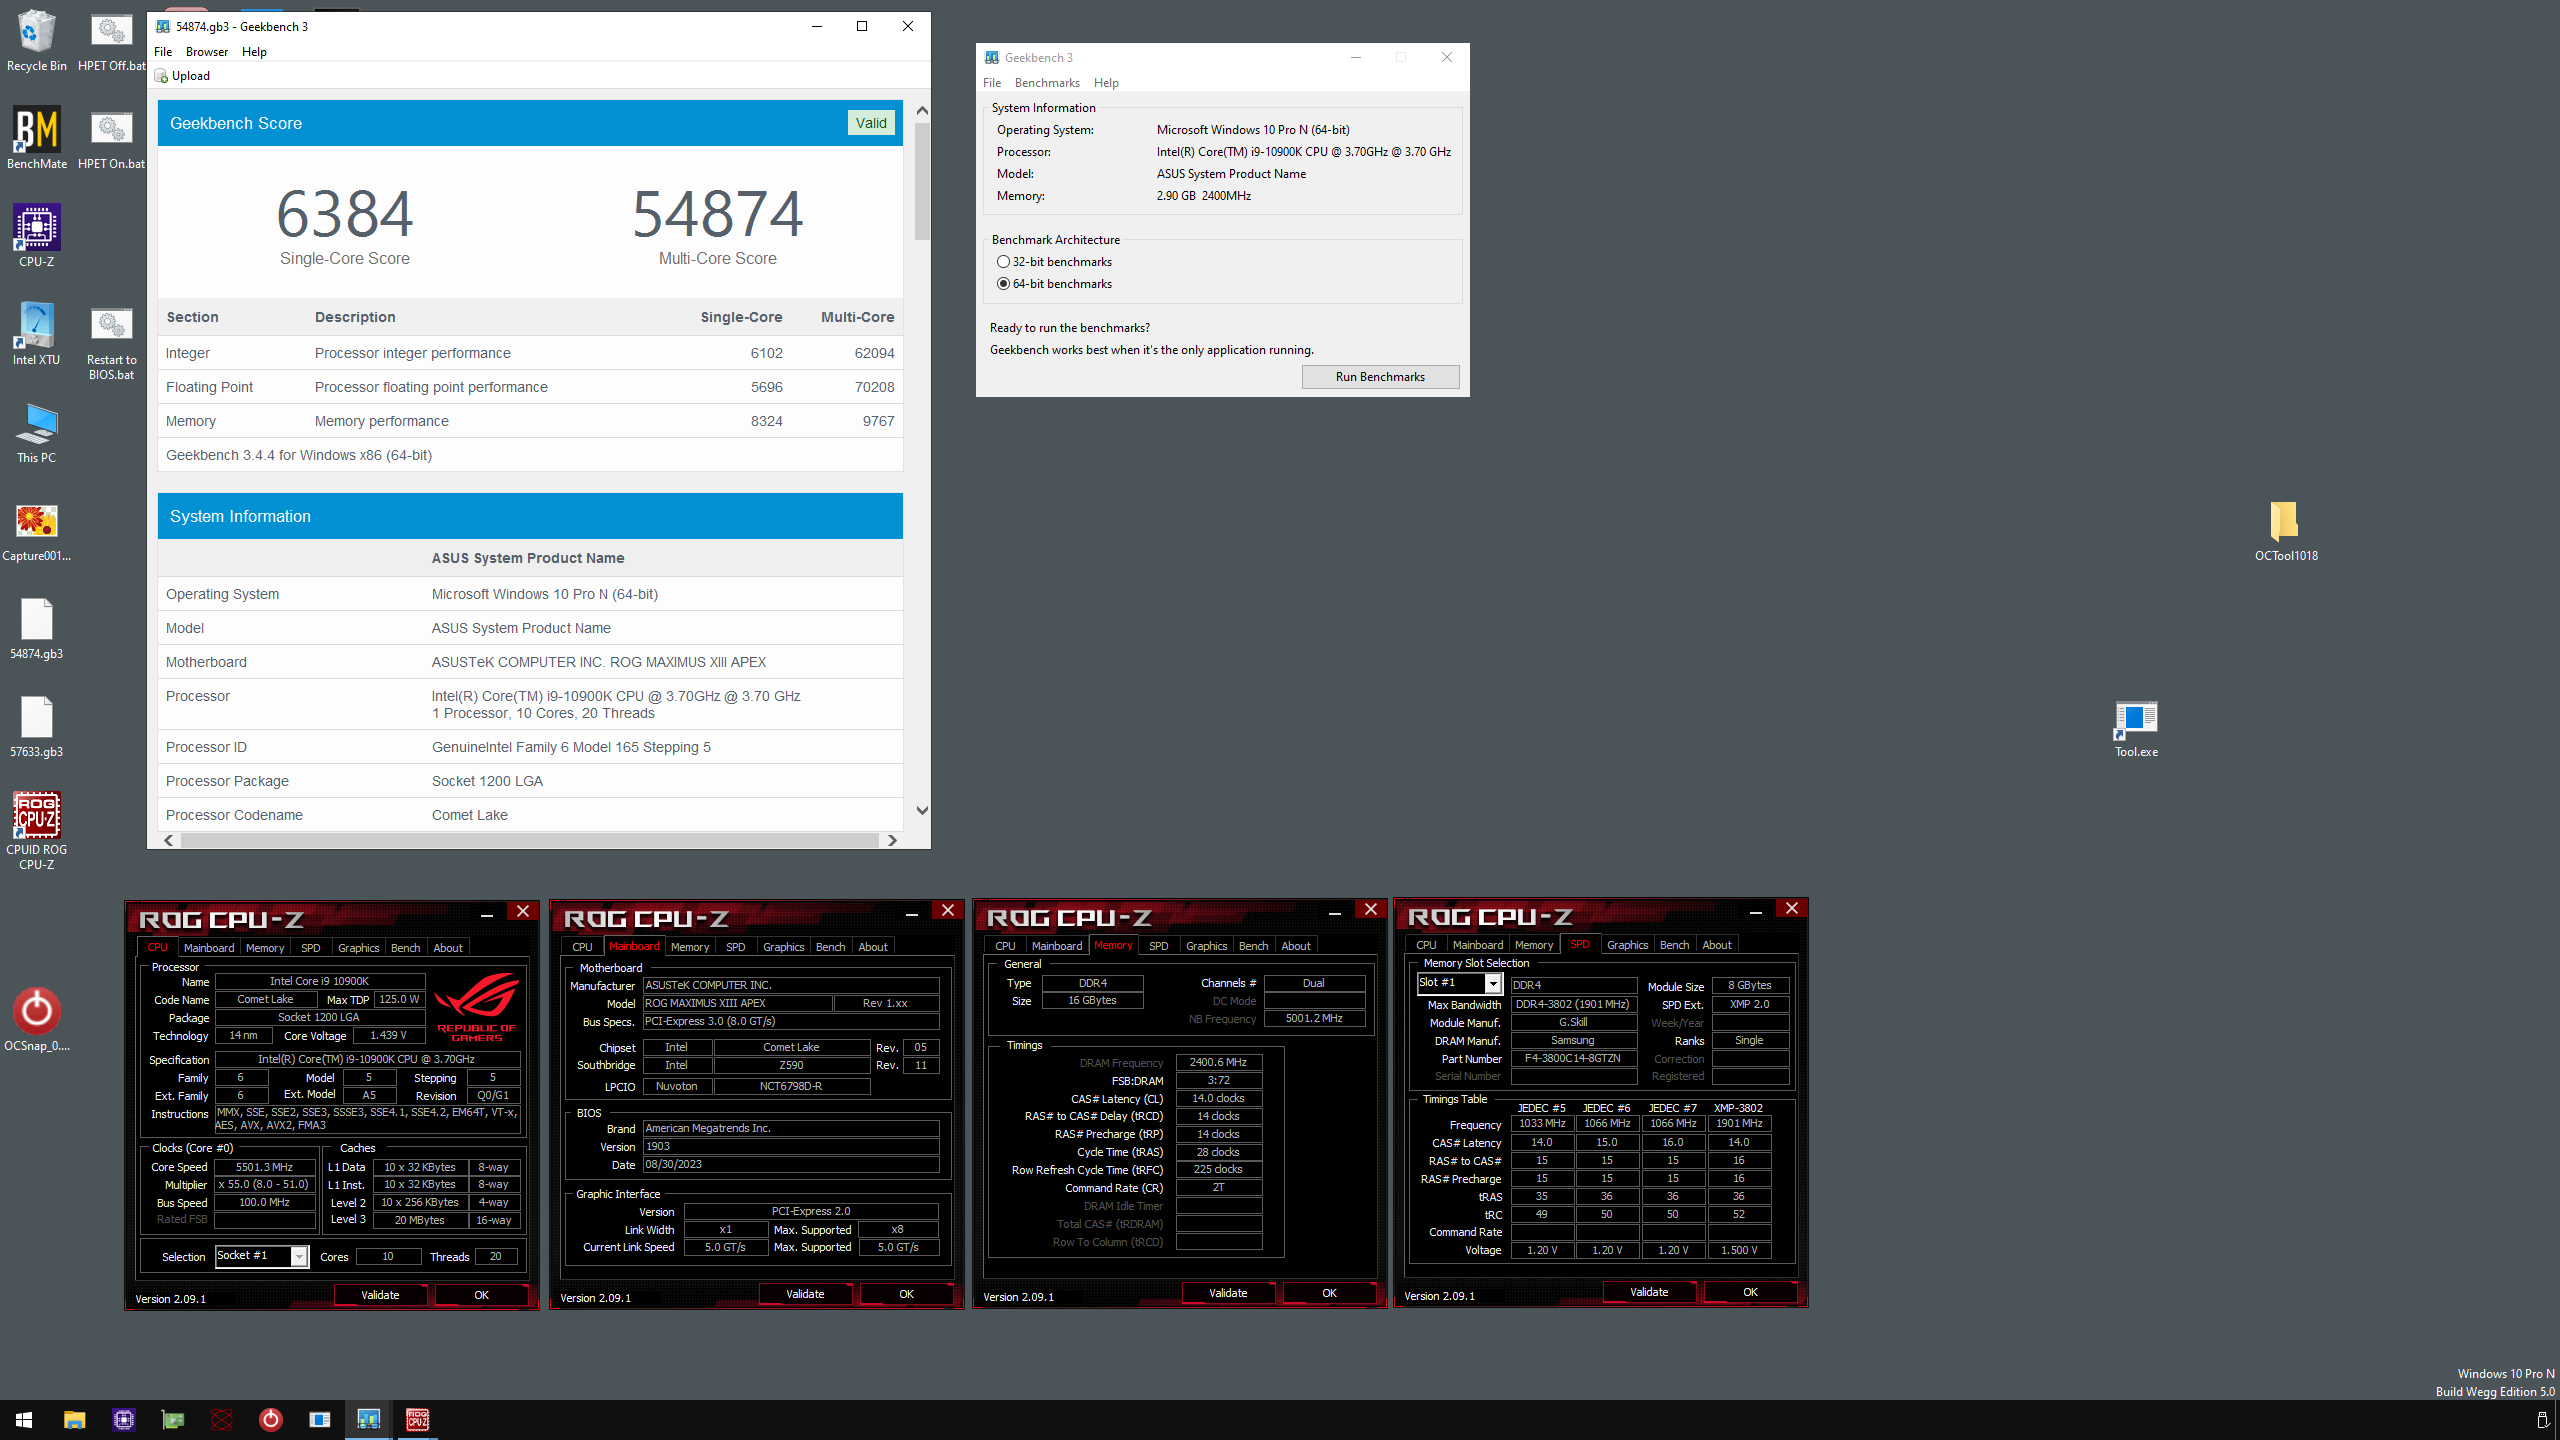The image size is (2560, 1440).
Task: Open Help menu in Geekbench 3 dialog
Action: click(x=1106, y=83)
